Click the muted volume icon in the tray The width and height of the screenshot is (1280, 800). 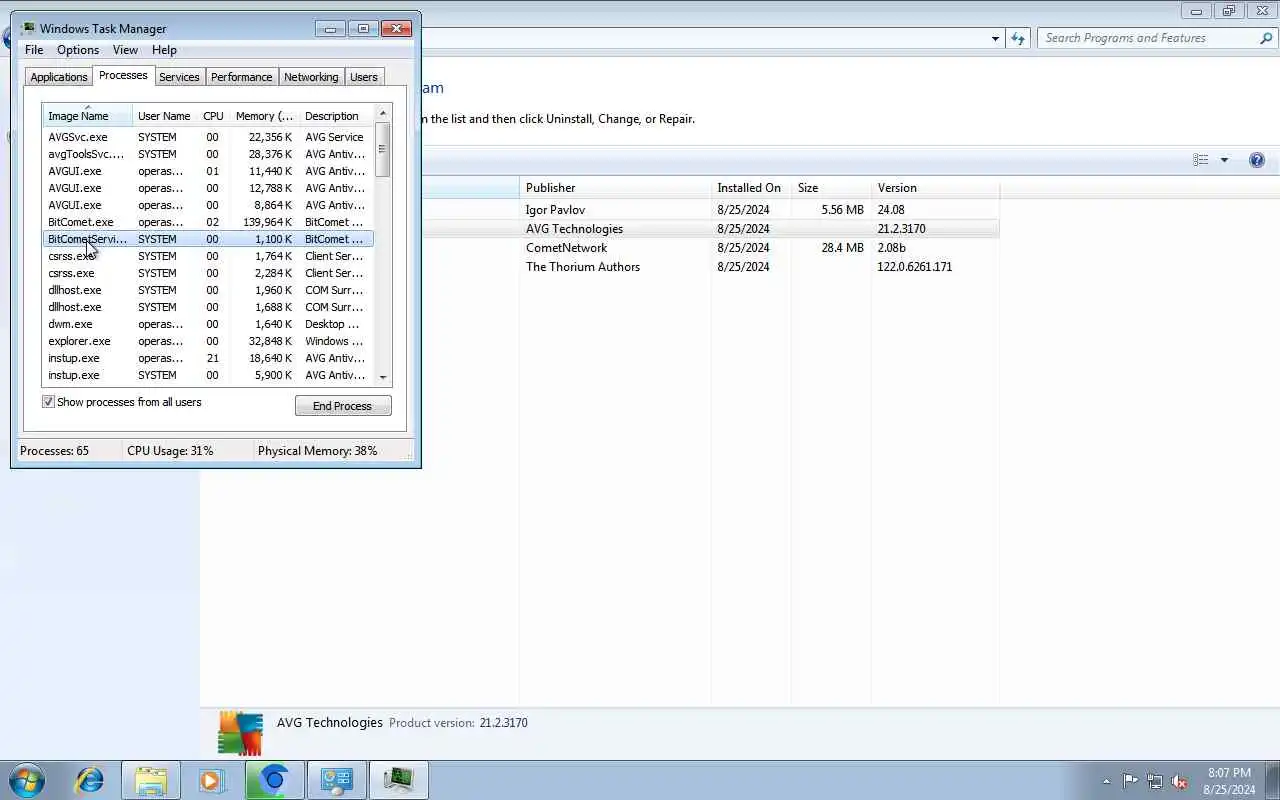pyautogui.click(x=1179, y=781)
